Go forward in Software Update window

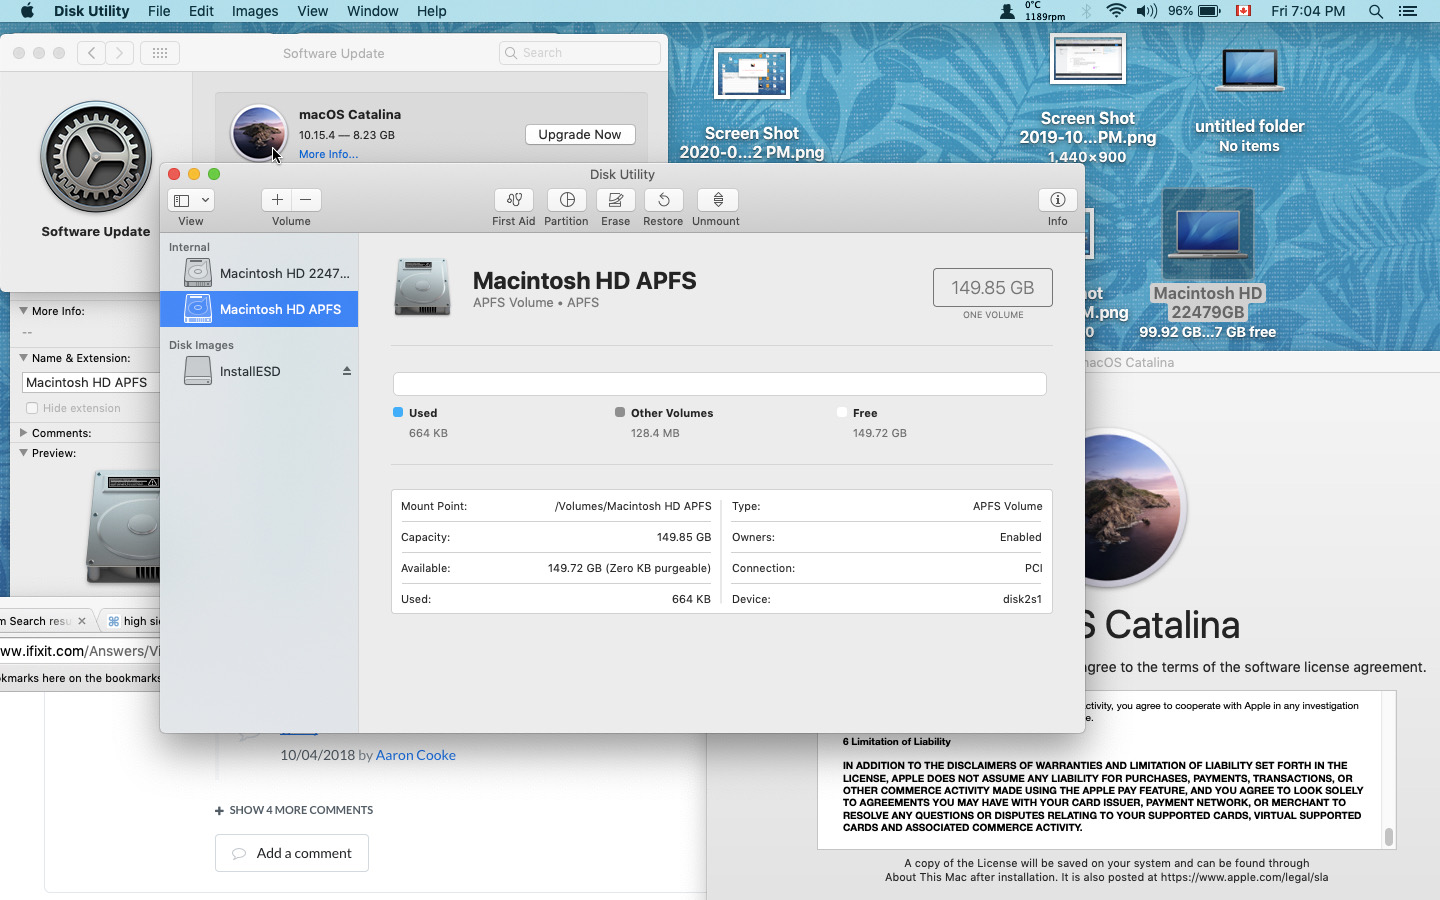[x=119, y=53]
